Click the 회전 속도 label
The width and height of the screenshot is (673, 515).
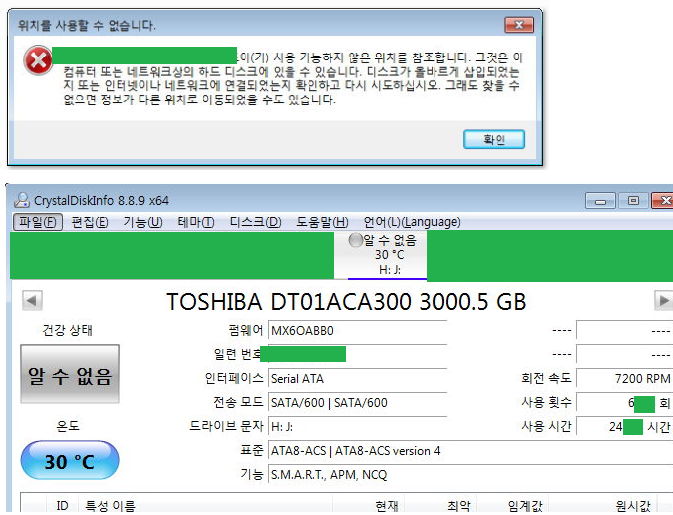point(546,378)
